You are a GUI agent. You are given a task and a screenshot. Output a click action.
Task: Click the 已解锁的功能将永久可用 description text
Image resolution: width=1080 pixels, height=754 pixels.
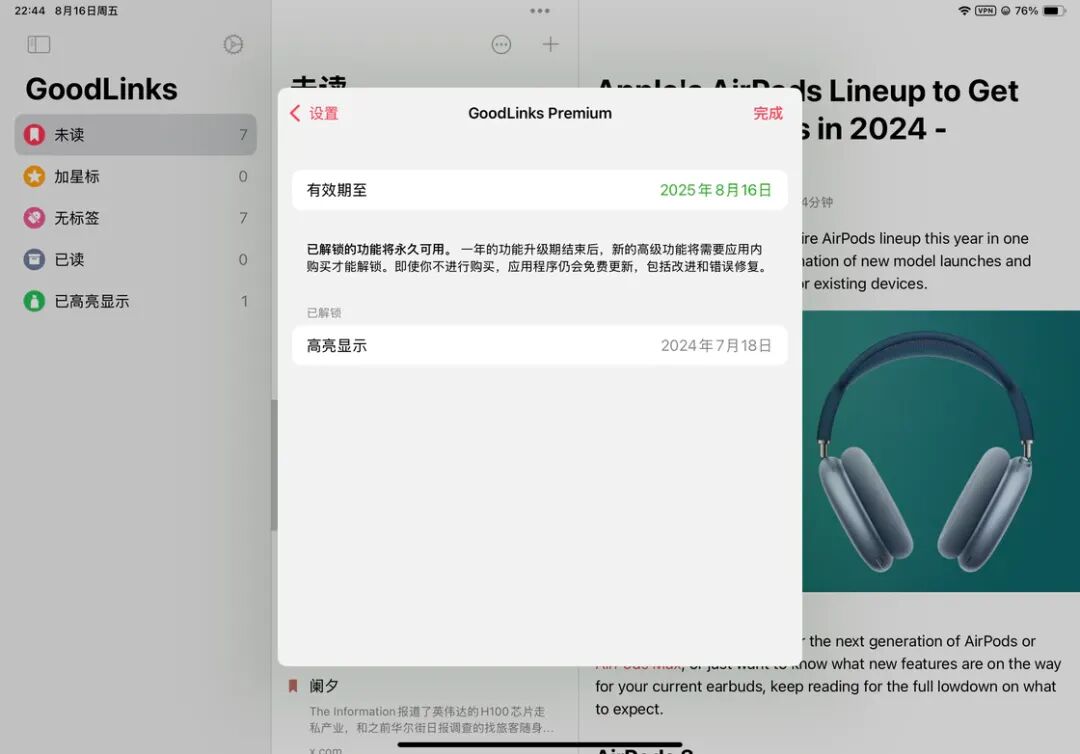pos(537,258)
